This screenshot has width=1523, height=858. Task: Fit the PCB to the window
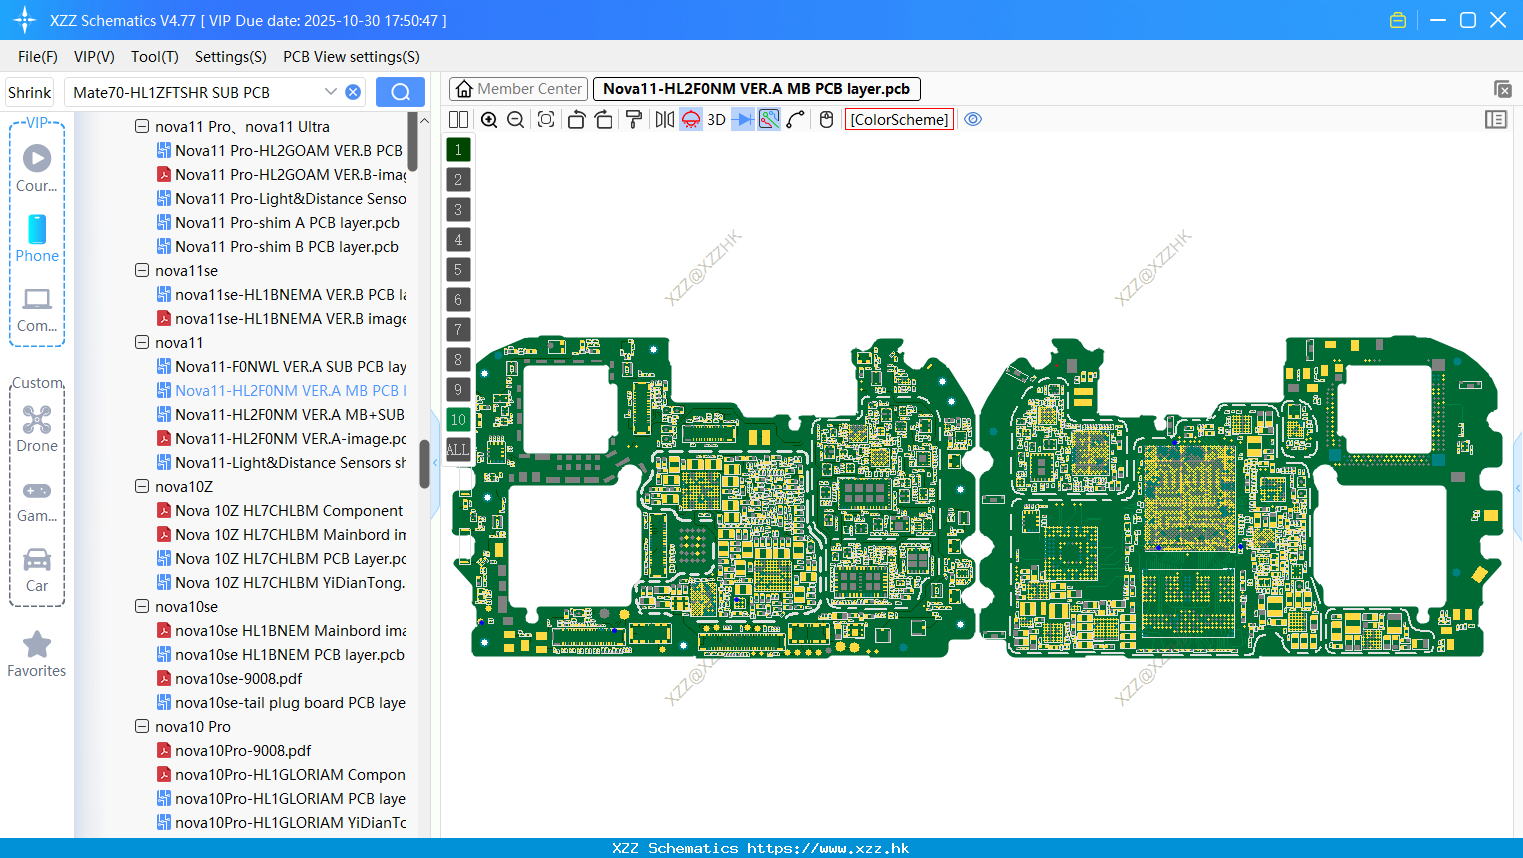click(x=546, y=120)
